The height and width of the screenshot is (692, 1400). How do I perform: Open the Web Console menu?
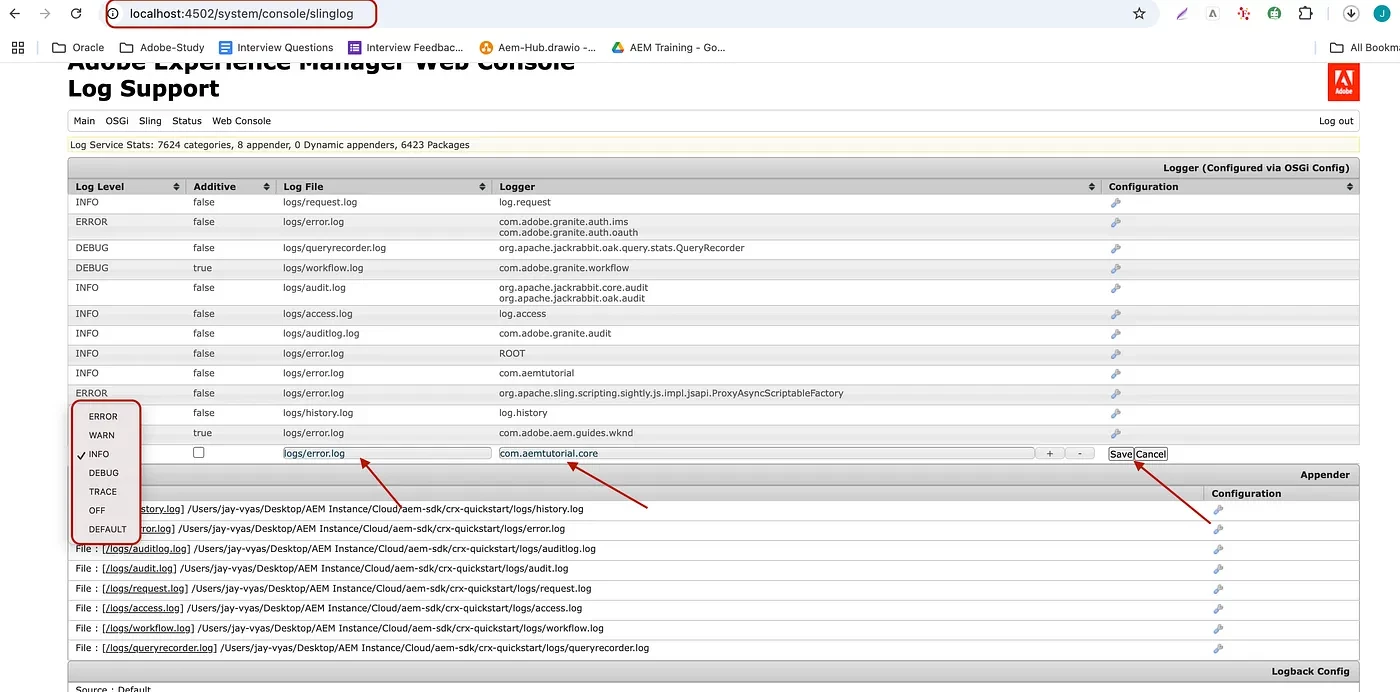click(x=241, y=121)
